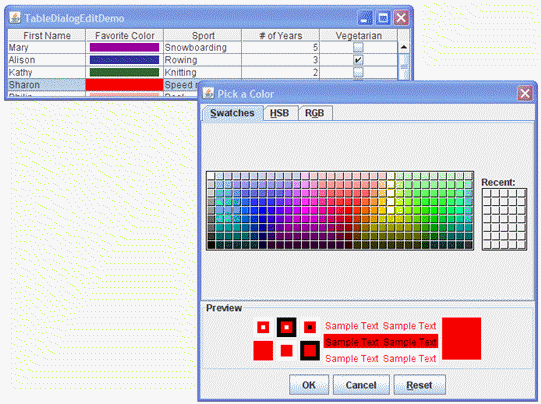Select the 'Kathy' name cell
This screenshot has height=404, width=541.
47,72
